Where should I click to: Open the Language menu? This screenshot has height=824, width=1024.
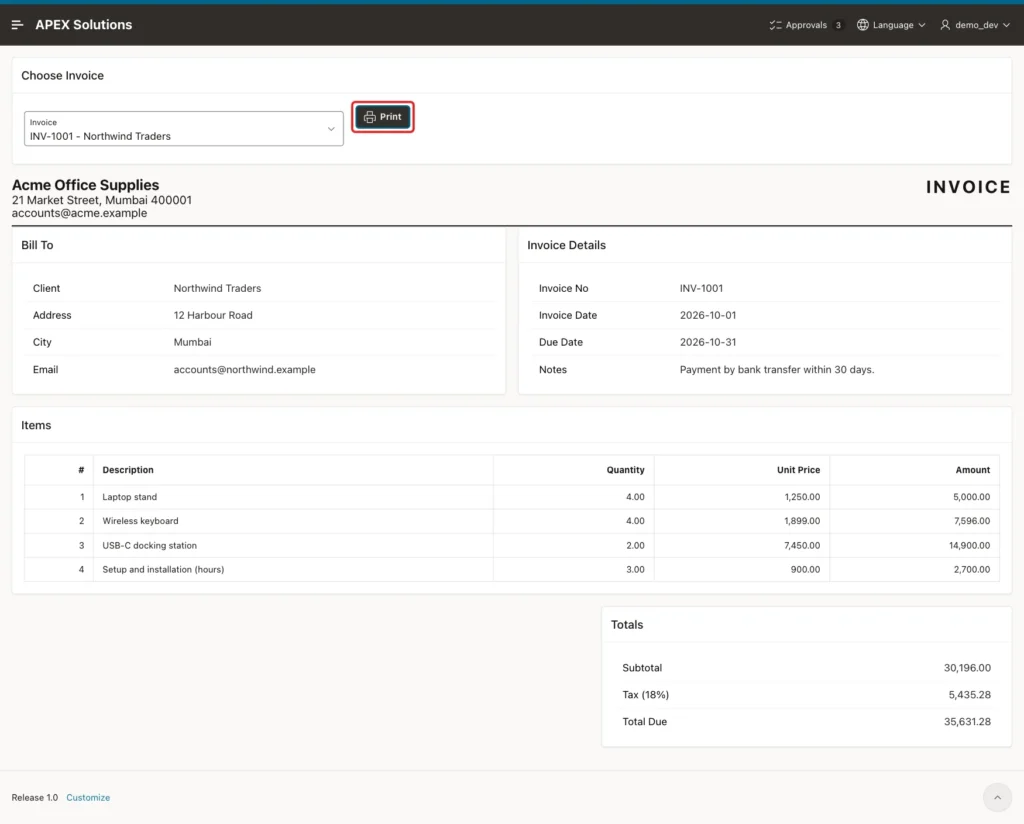(891, 25)
